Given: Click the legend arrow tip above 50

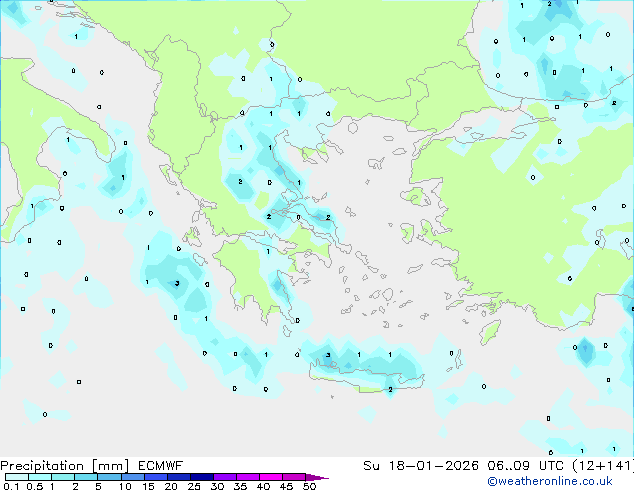Looking at the screenshot, I should pyautogui.click(x=317, y=477).
